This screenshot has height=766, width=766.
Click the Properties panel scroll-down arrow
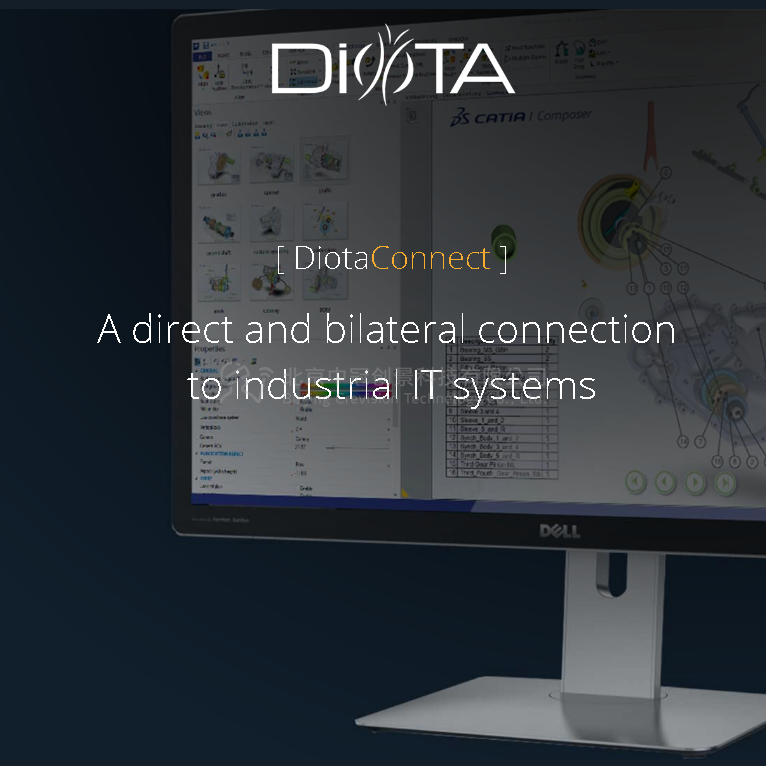pos(395,494)
